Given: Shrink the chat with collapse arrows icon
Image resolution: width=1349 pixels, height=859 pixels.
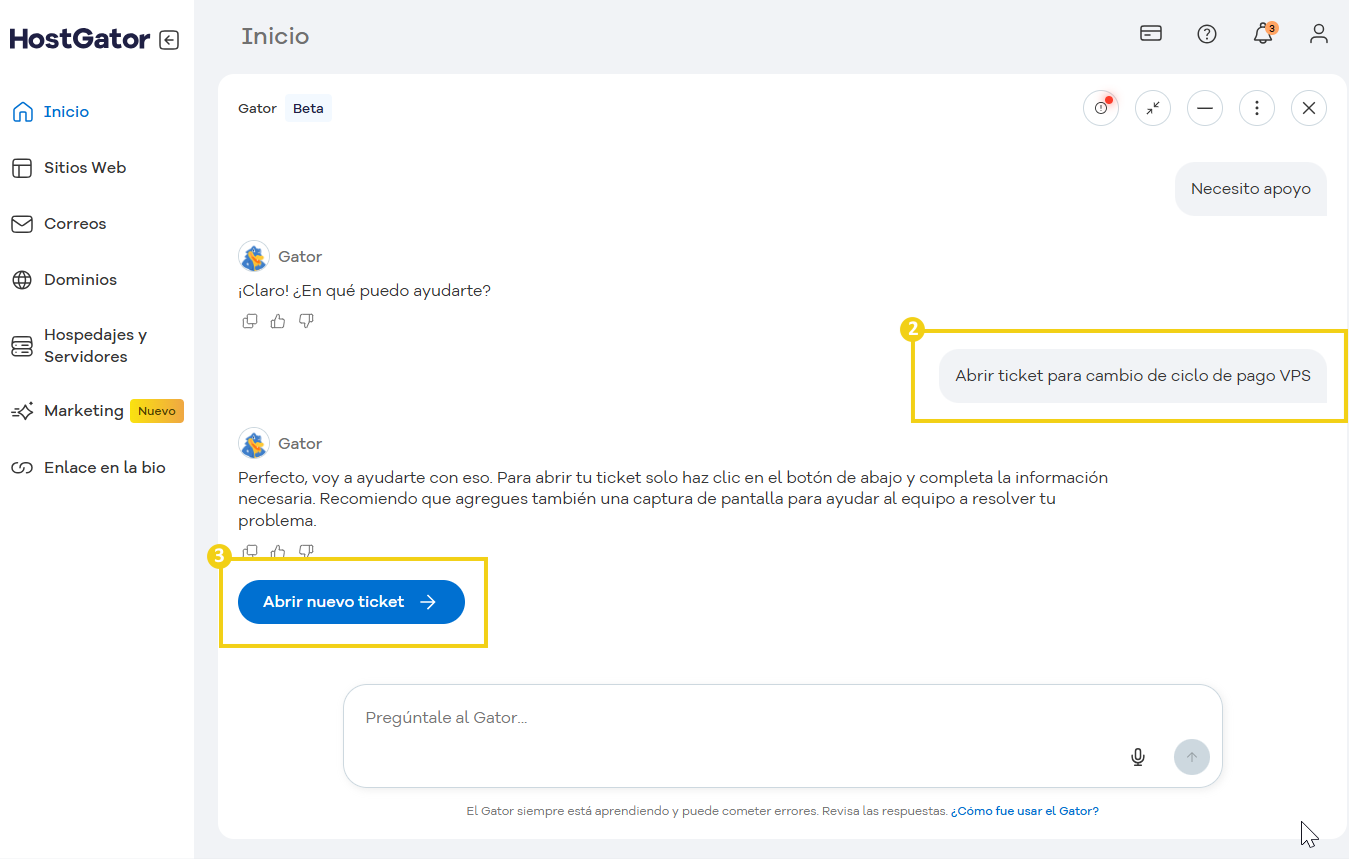Looking at the screenshot, I should tap(1152, 107).
